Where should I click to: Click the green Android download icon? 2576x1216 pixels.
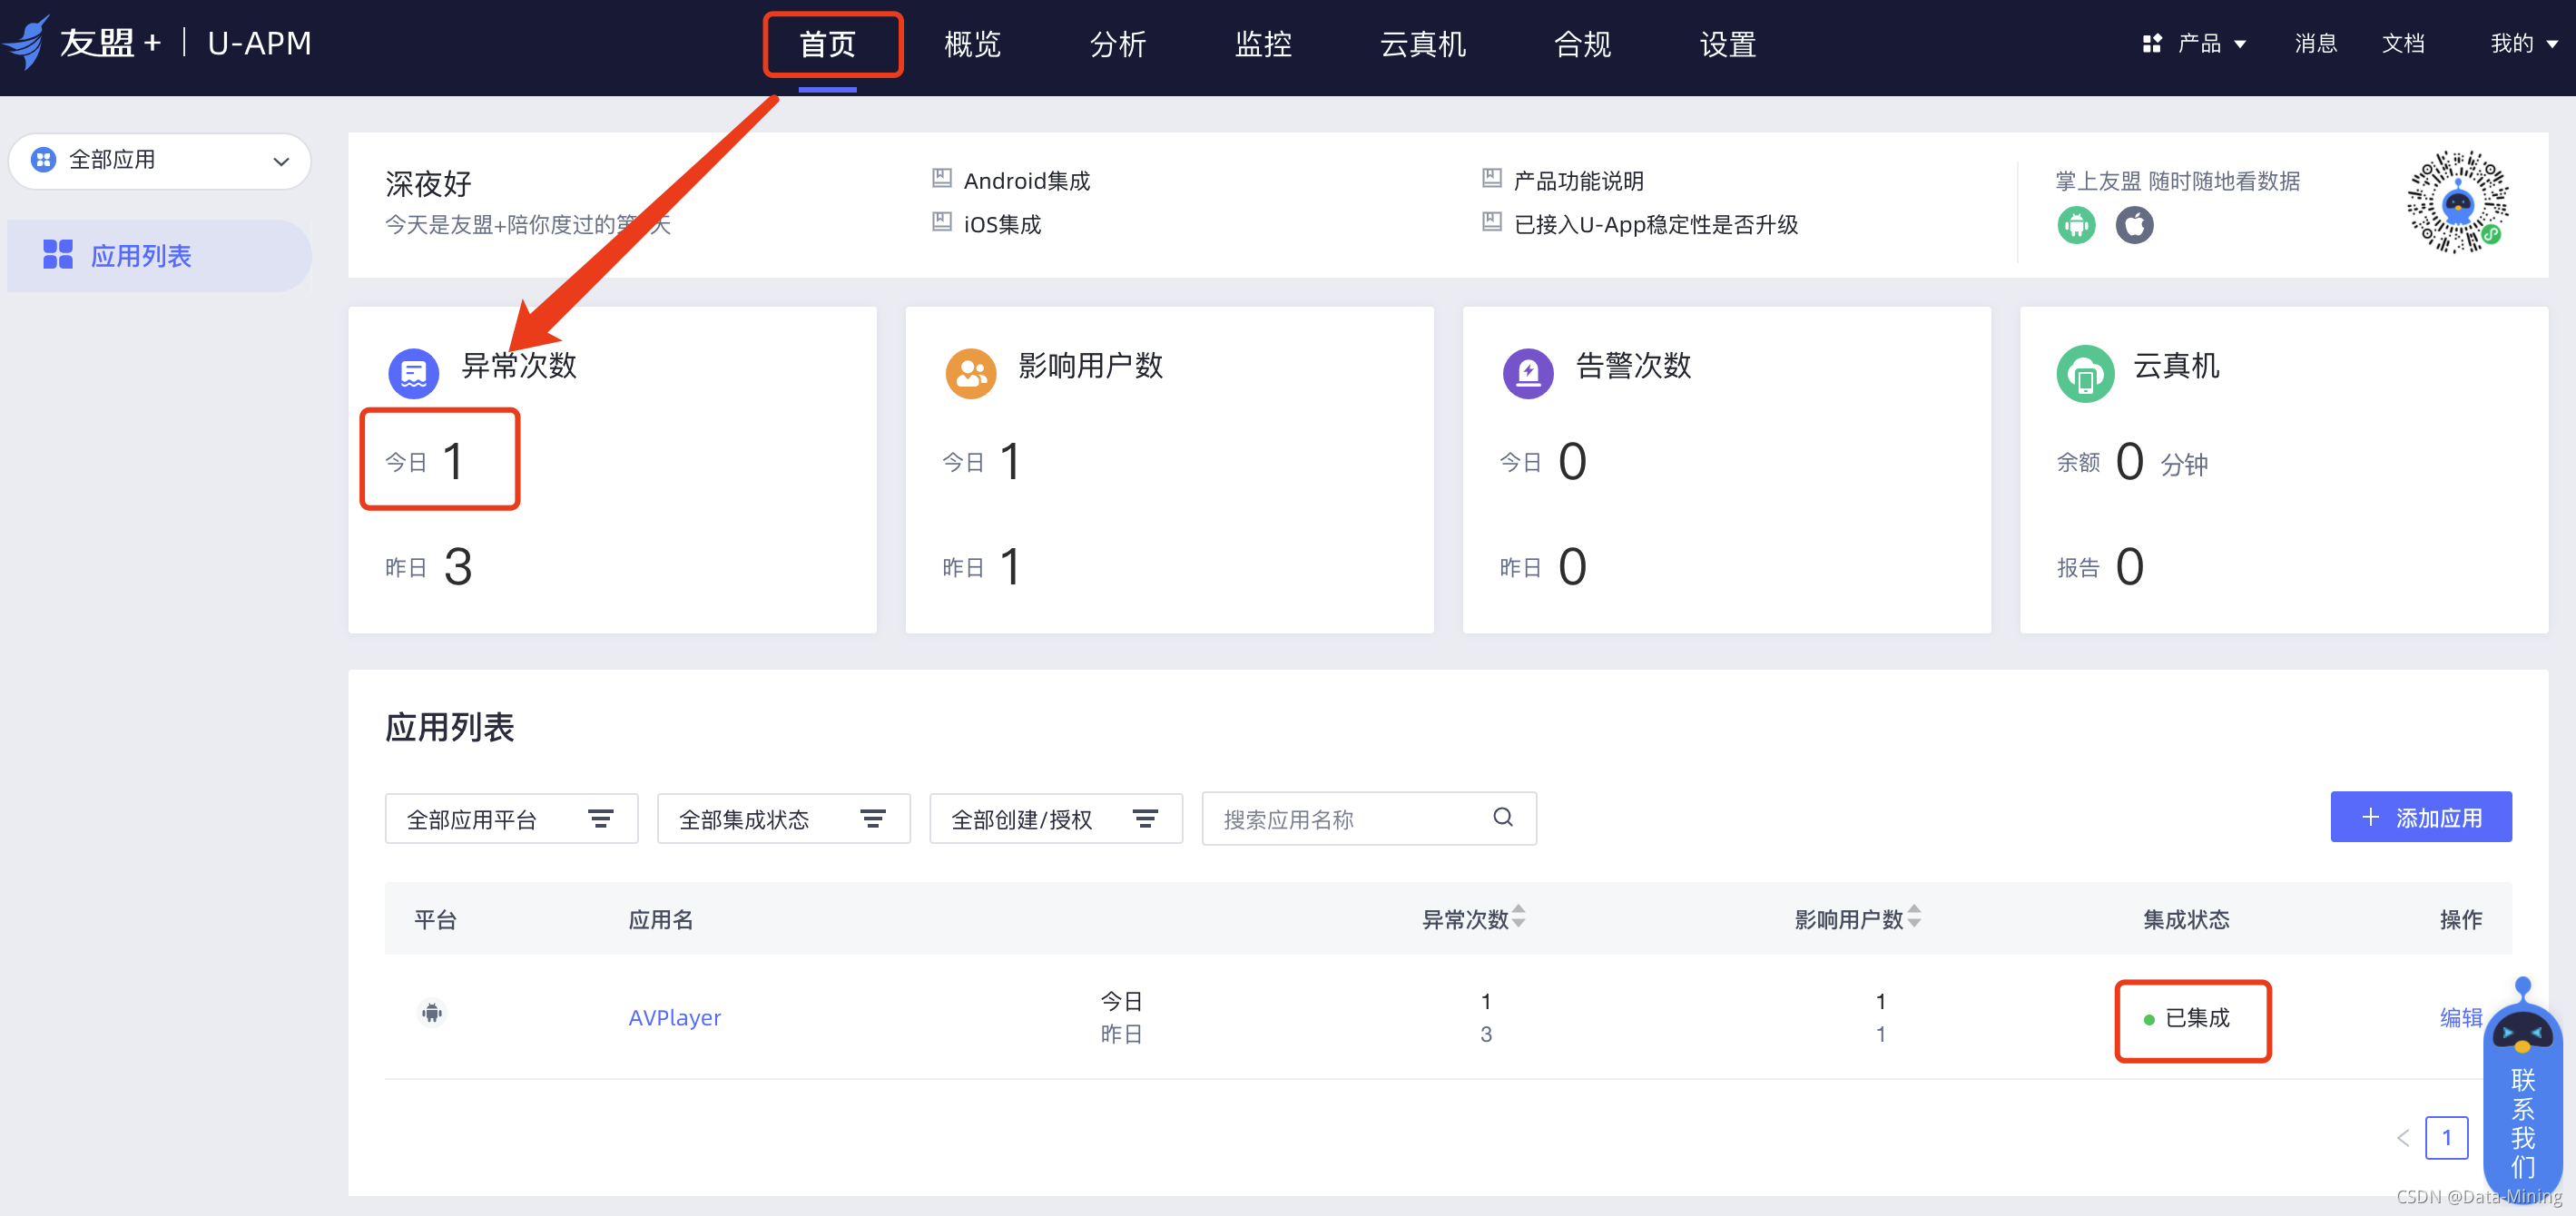click(x=2076, y=224)
